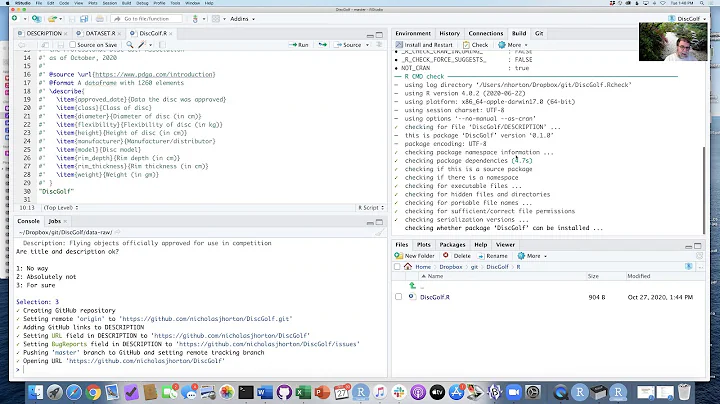Toggle the DiscGolf.R file checkbox
The width and height of the screenshot is (720, 404).
click(x=398, y=297)
